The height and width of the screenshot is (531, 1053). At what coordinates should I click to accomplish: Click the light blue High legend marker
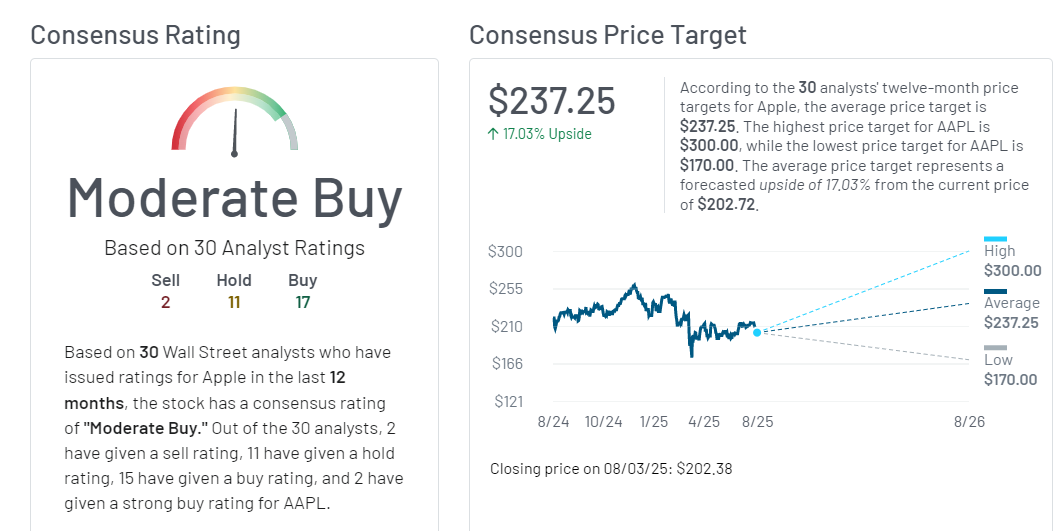coord(995,239)
